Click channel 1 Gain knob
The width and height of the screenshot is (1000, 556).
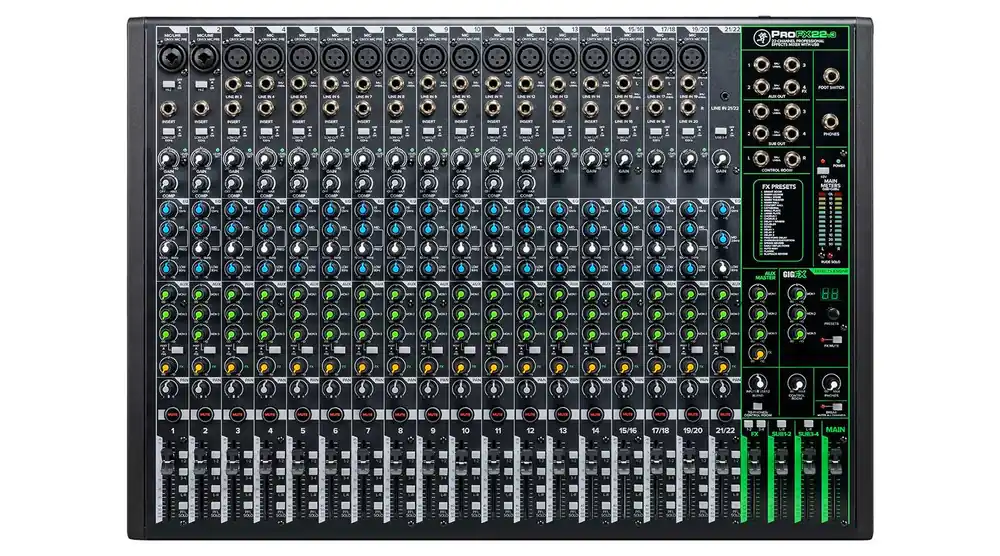click(x=168, y=158)
